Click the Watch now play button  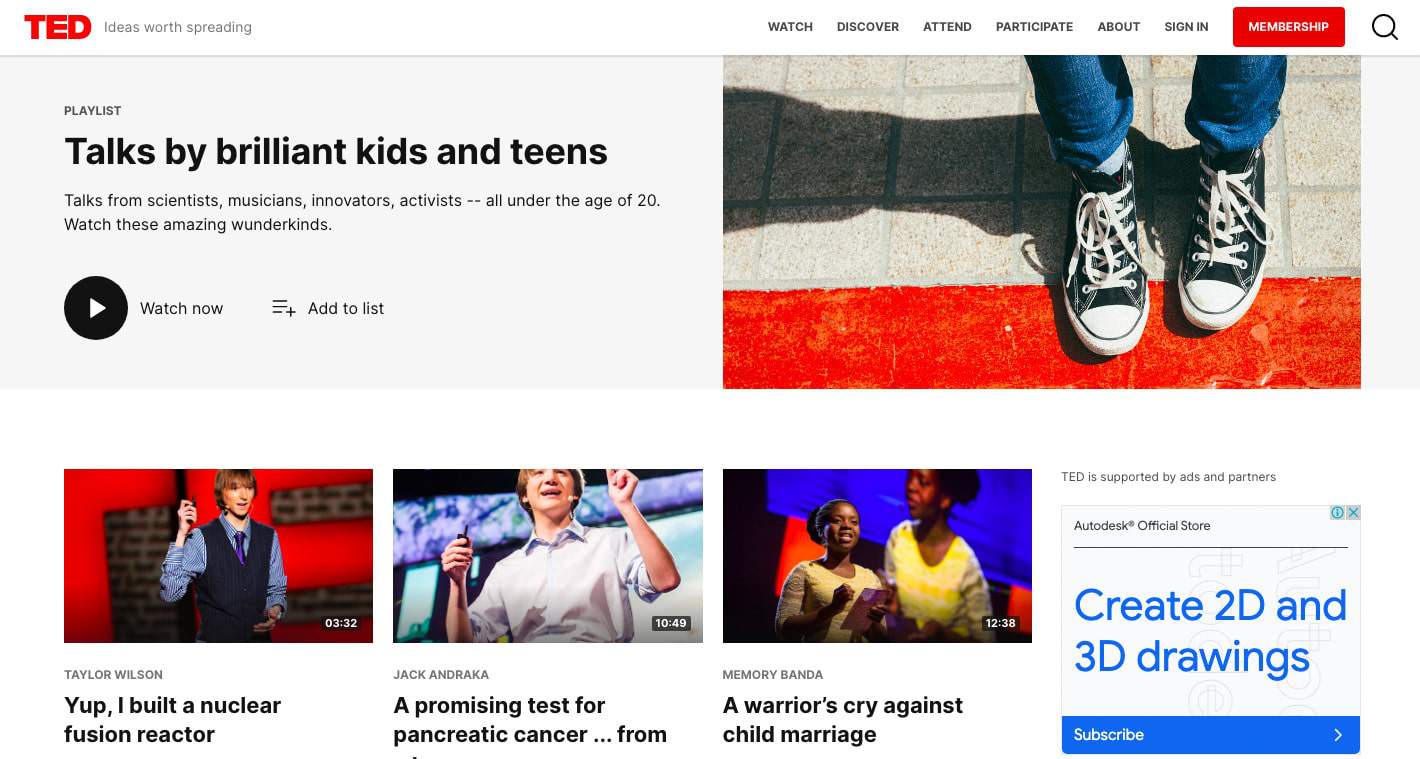(96, 308)
